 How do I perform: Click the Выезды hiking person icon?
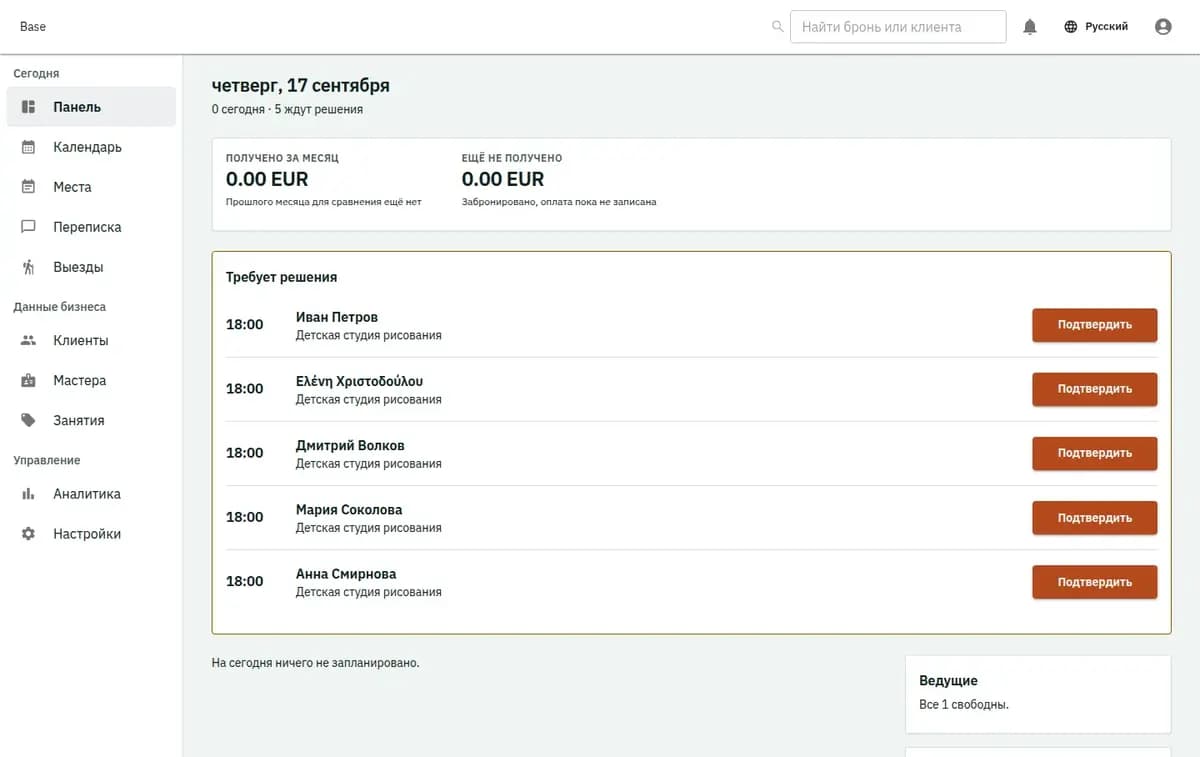click(x=29, y=267)
